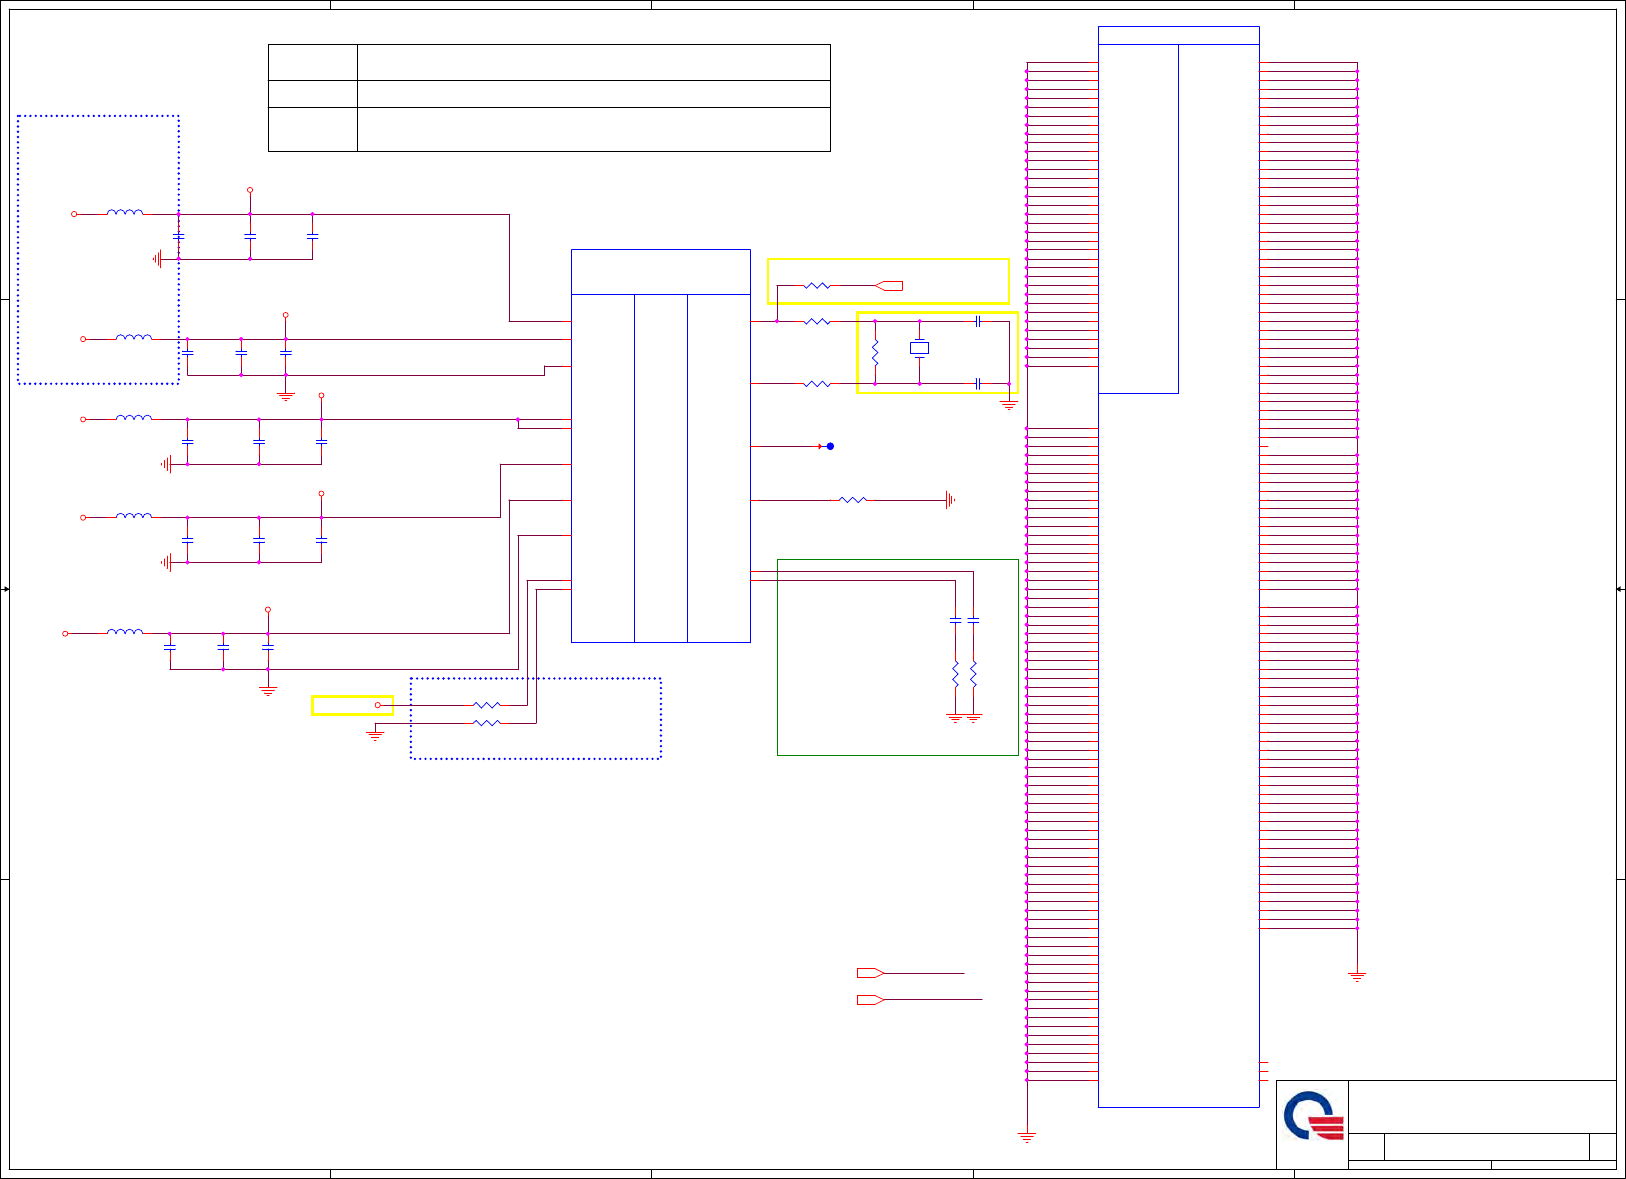Select the red off-page connector in upper yellow box
1626x1179 pixels.
tap(889, 286)
